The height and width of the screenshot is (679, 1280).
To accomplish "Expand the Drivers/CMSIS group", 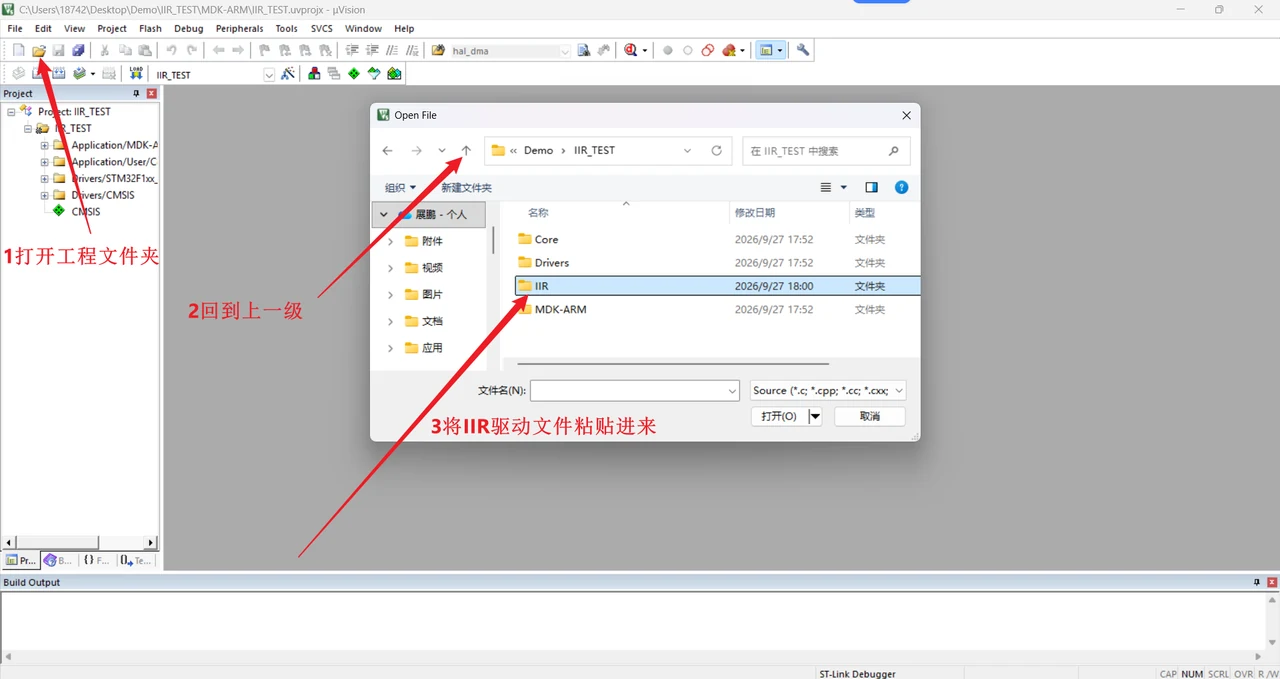I will [44, 195].
